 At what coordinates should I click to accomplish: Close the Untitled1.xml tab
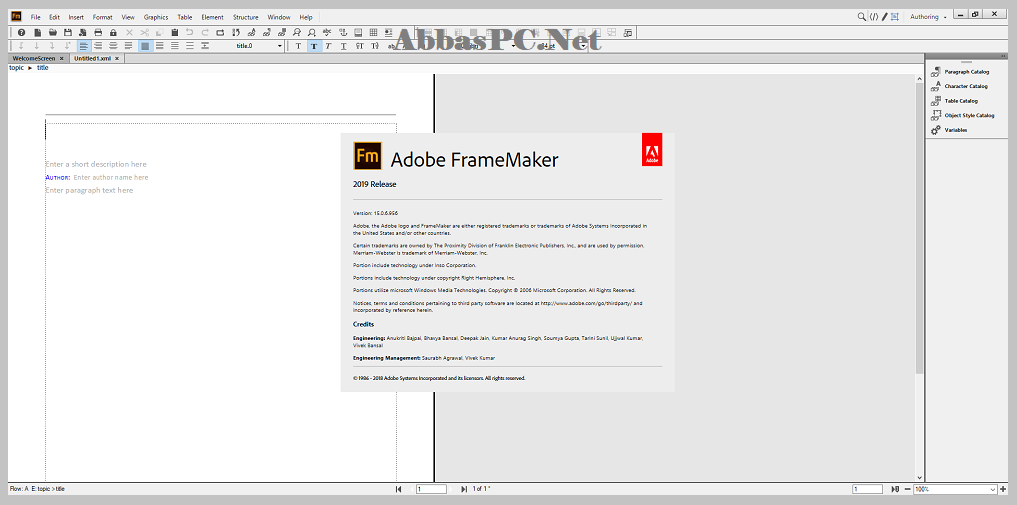tap(117, 58)
